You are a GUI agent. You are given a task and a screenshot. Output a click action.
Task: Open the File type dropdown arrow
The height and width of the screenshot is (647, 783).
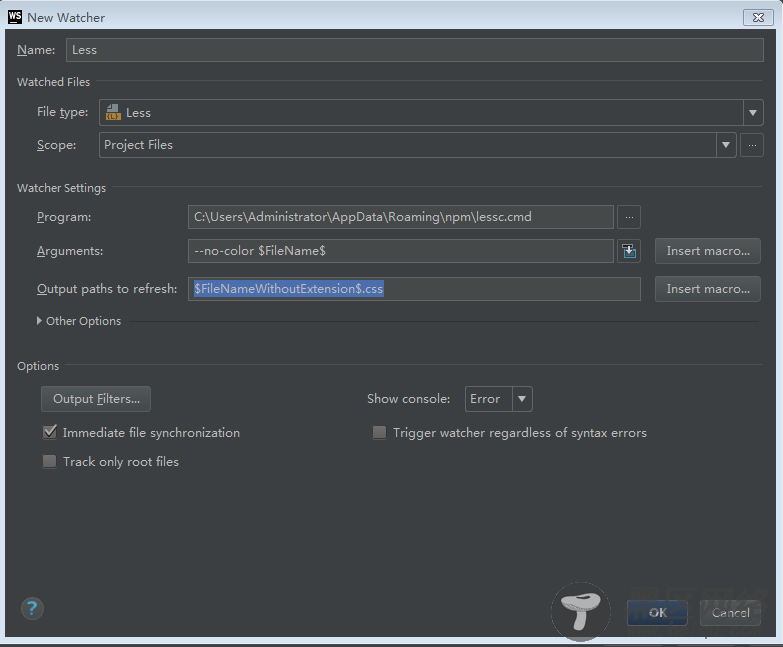click(x=753, y=113)
